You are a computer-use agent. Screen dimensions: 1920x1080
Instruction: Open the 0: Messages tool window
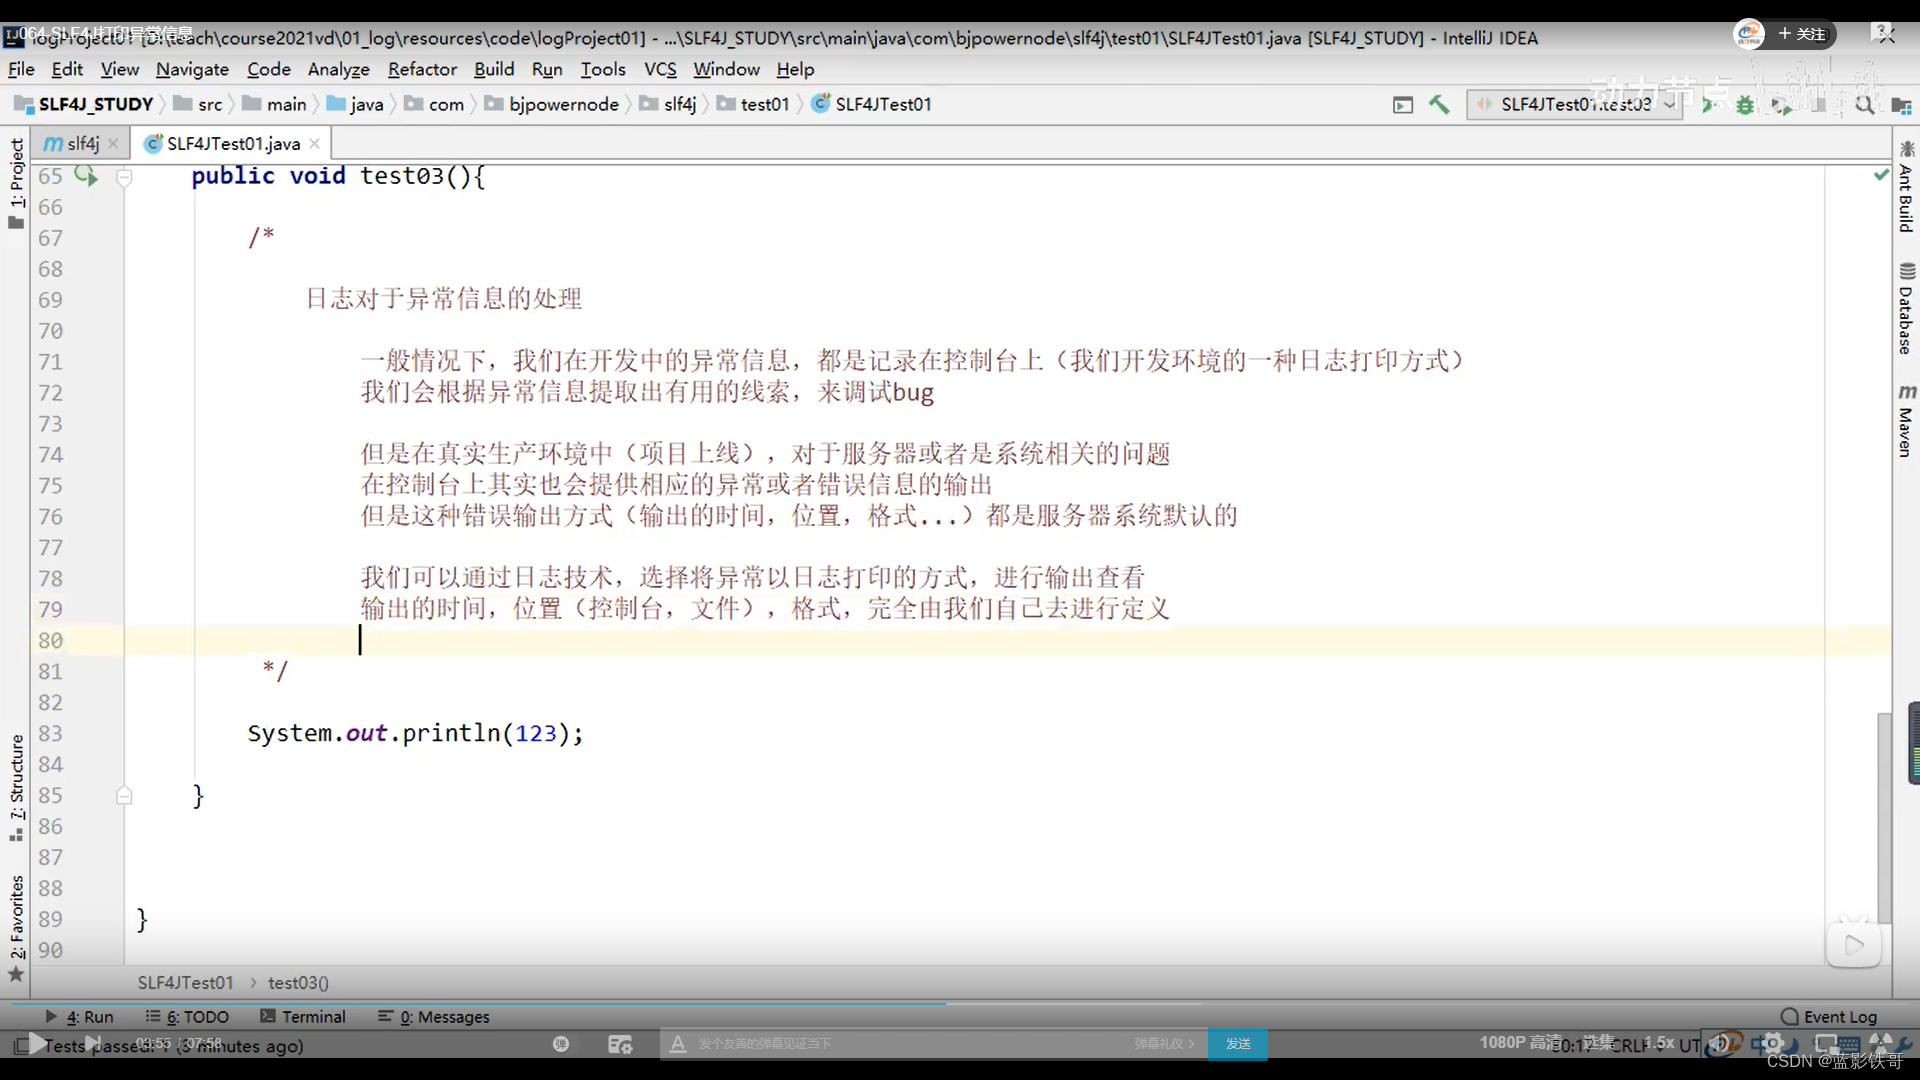pyautogui.click(x=434, y=1016)
